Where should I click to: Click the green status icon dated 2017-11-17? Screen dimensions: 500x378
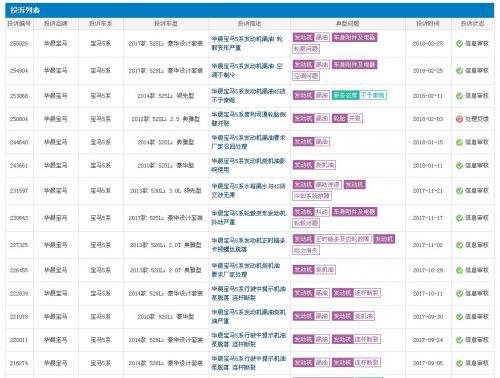(459, 218)
